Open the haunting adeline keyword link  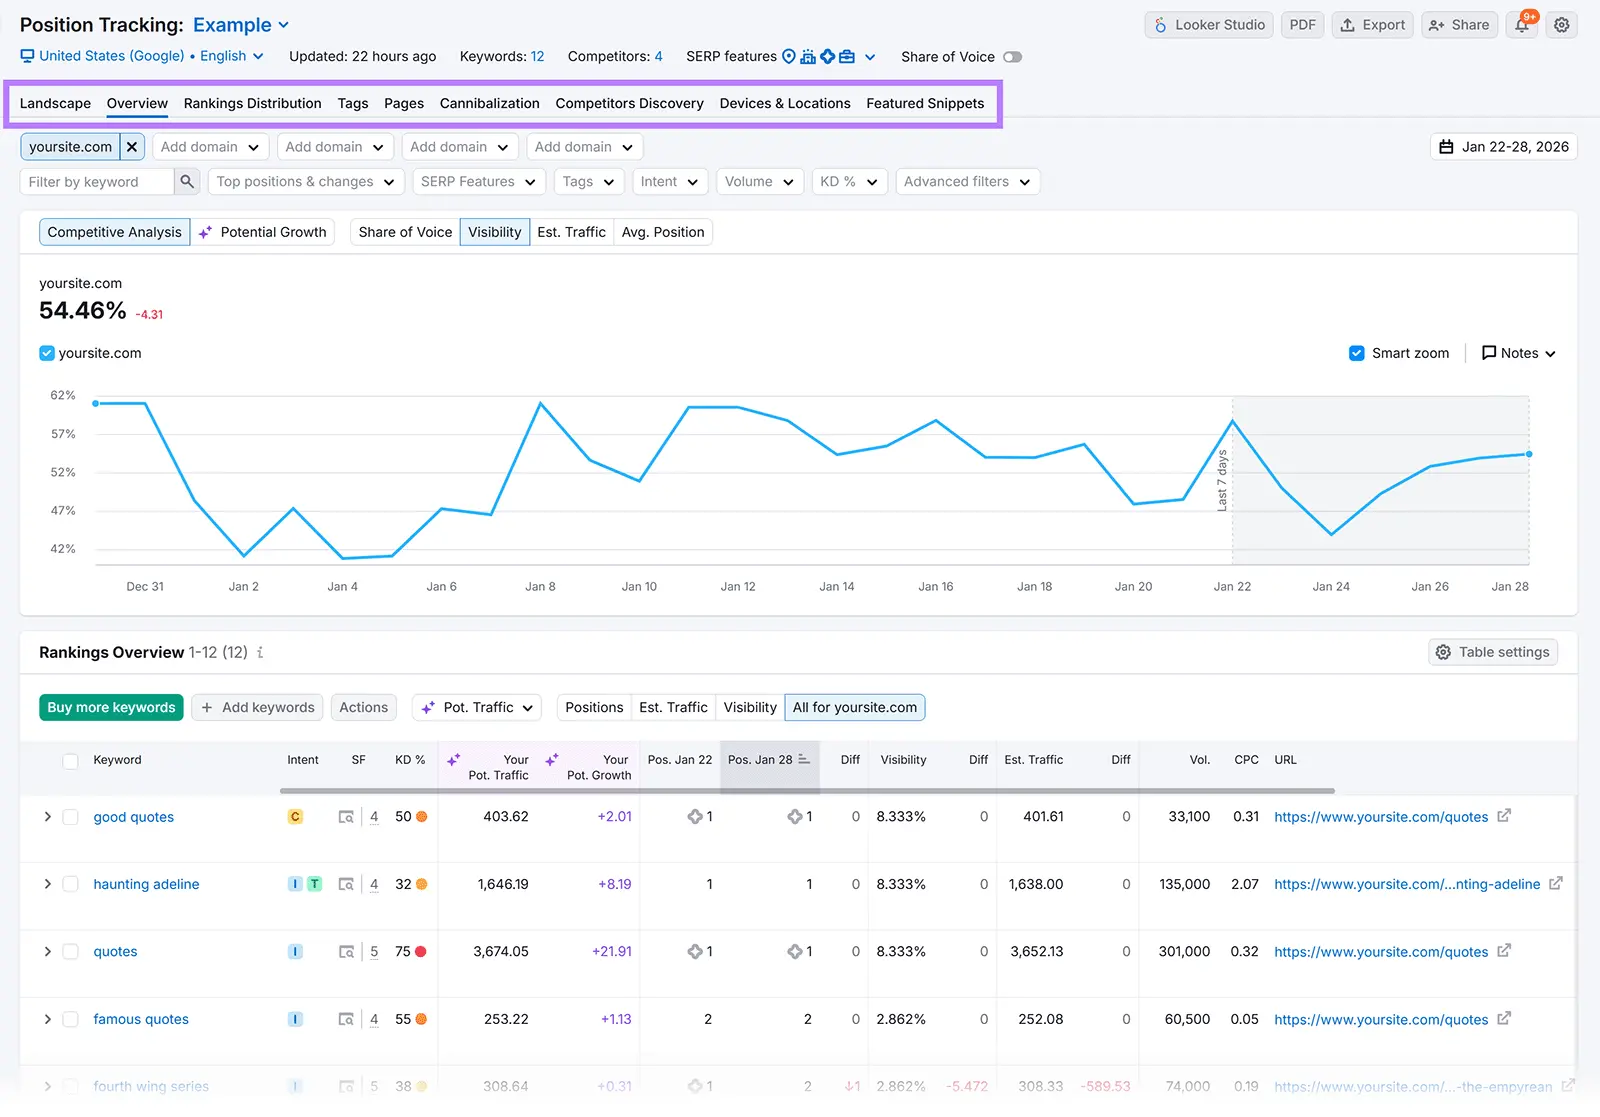[x=146, y=884]
